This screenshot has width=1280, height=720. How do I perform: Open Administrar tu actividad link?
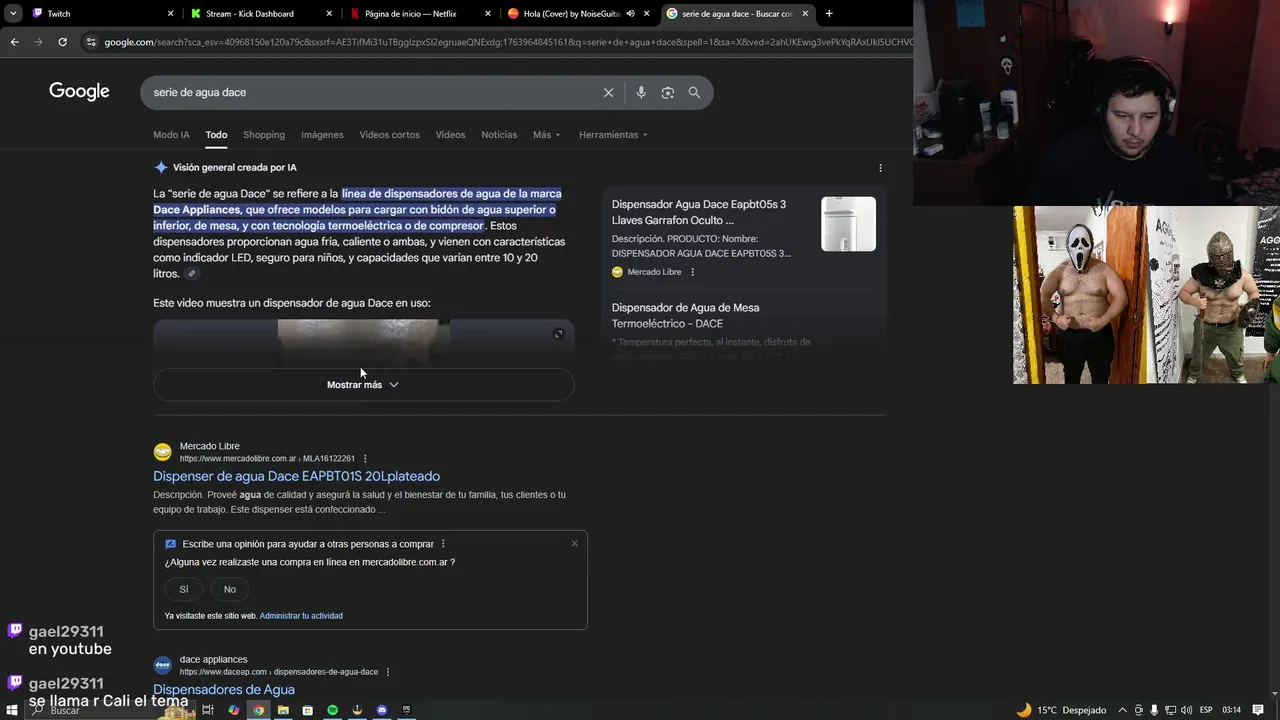tap(301, 616)
